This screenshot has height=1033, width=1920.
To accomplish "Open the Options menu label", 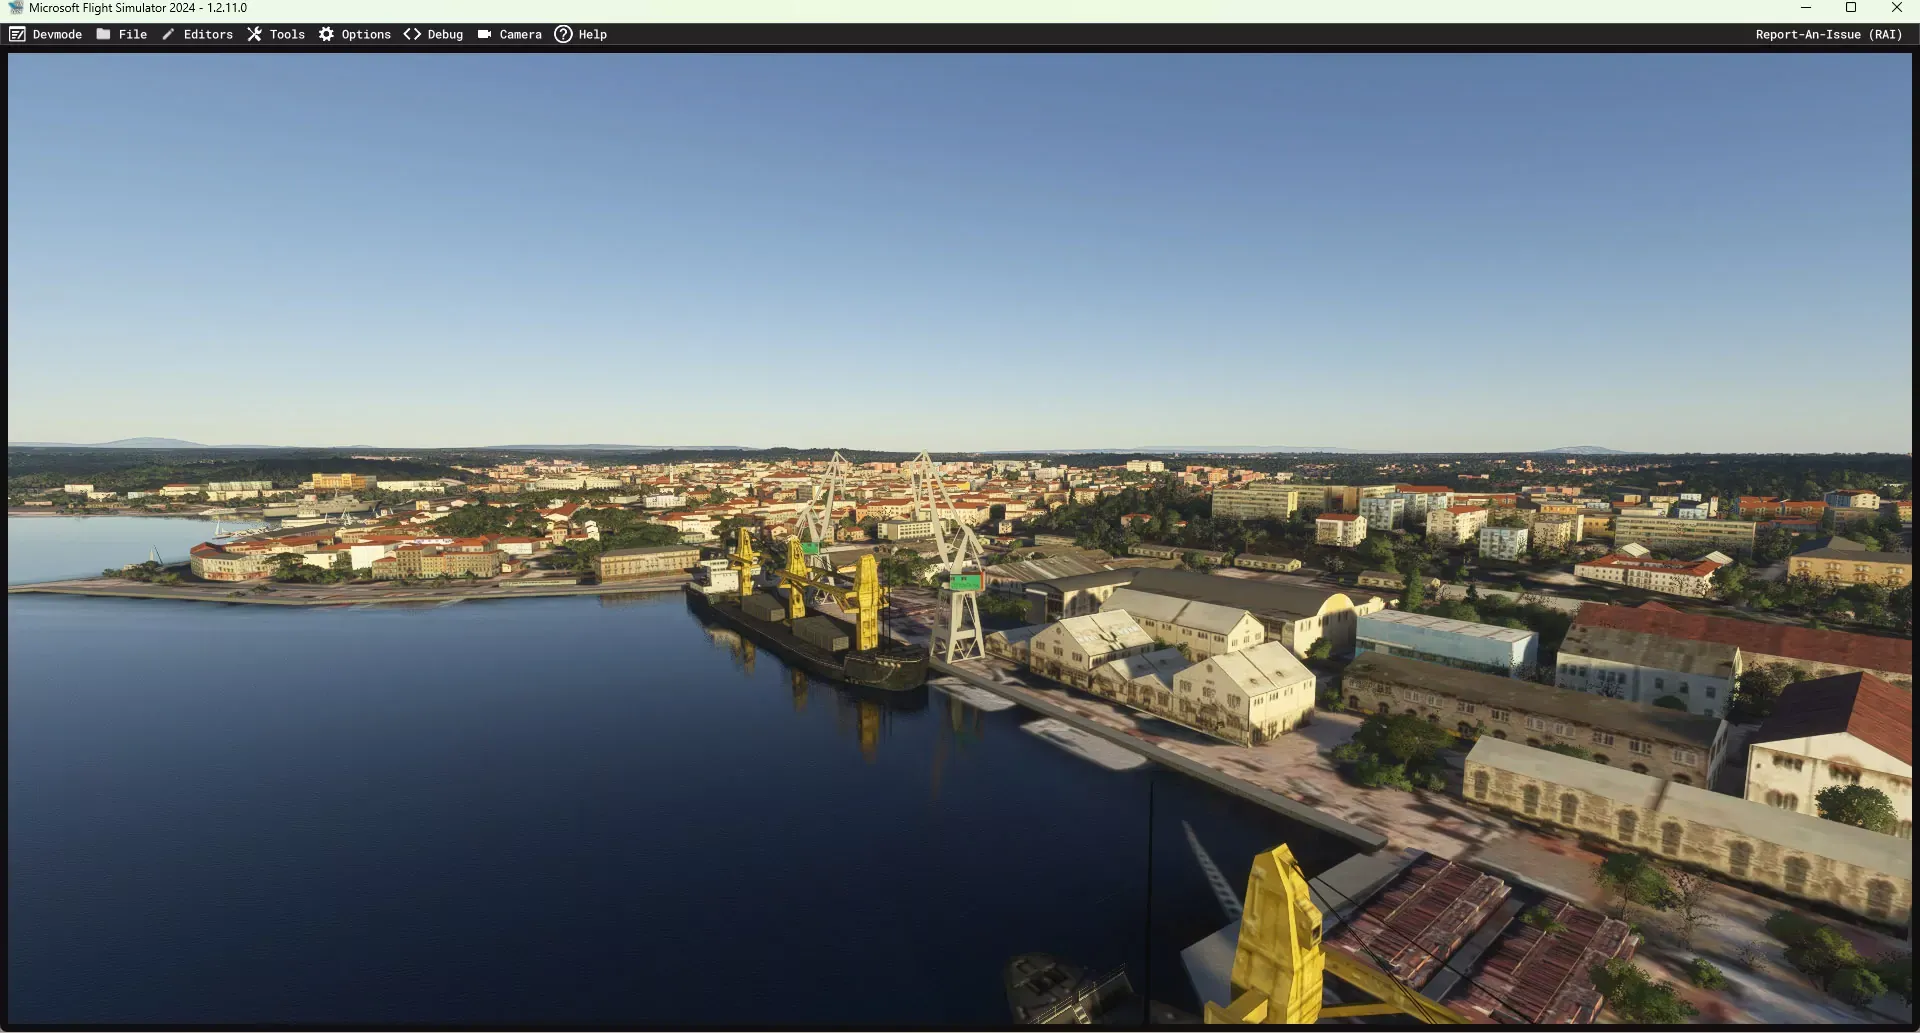I will click(366, 34).
